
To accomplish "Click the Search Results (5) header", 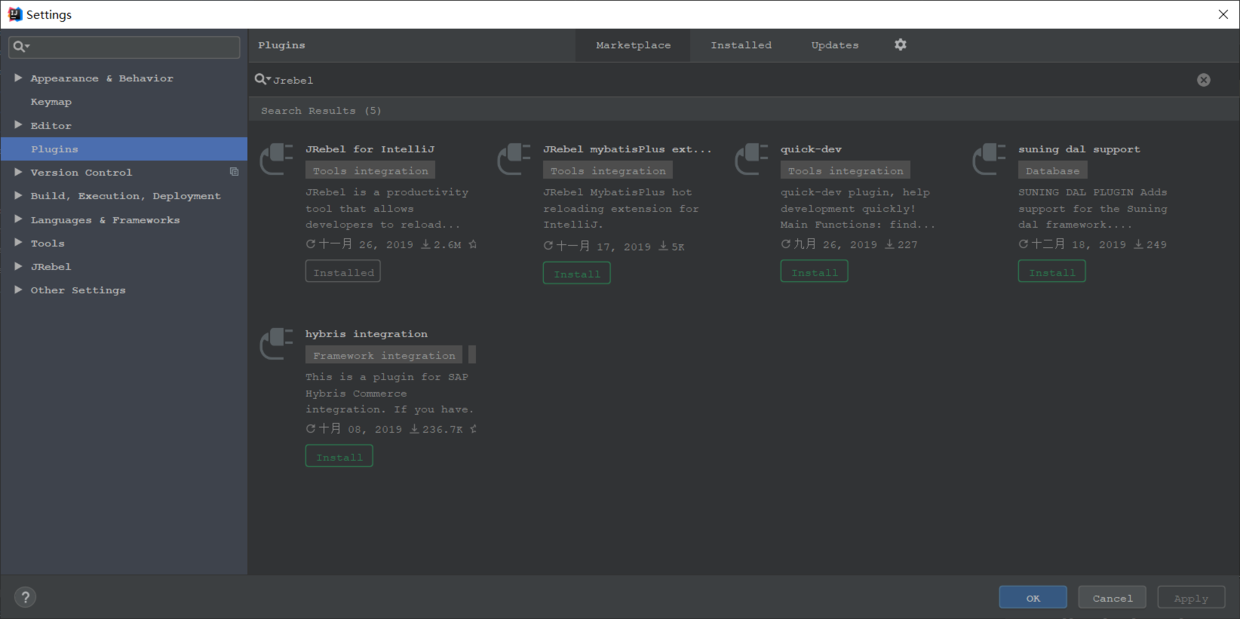I will pyautogui.click(x=321, y=111).
